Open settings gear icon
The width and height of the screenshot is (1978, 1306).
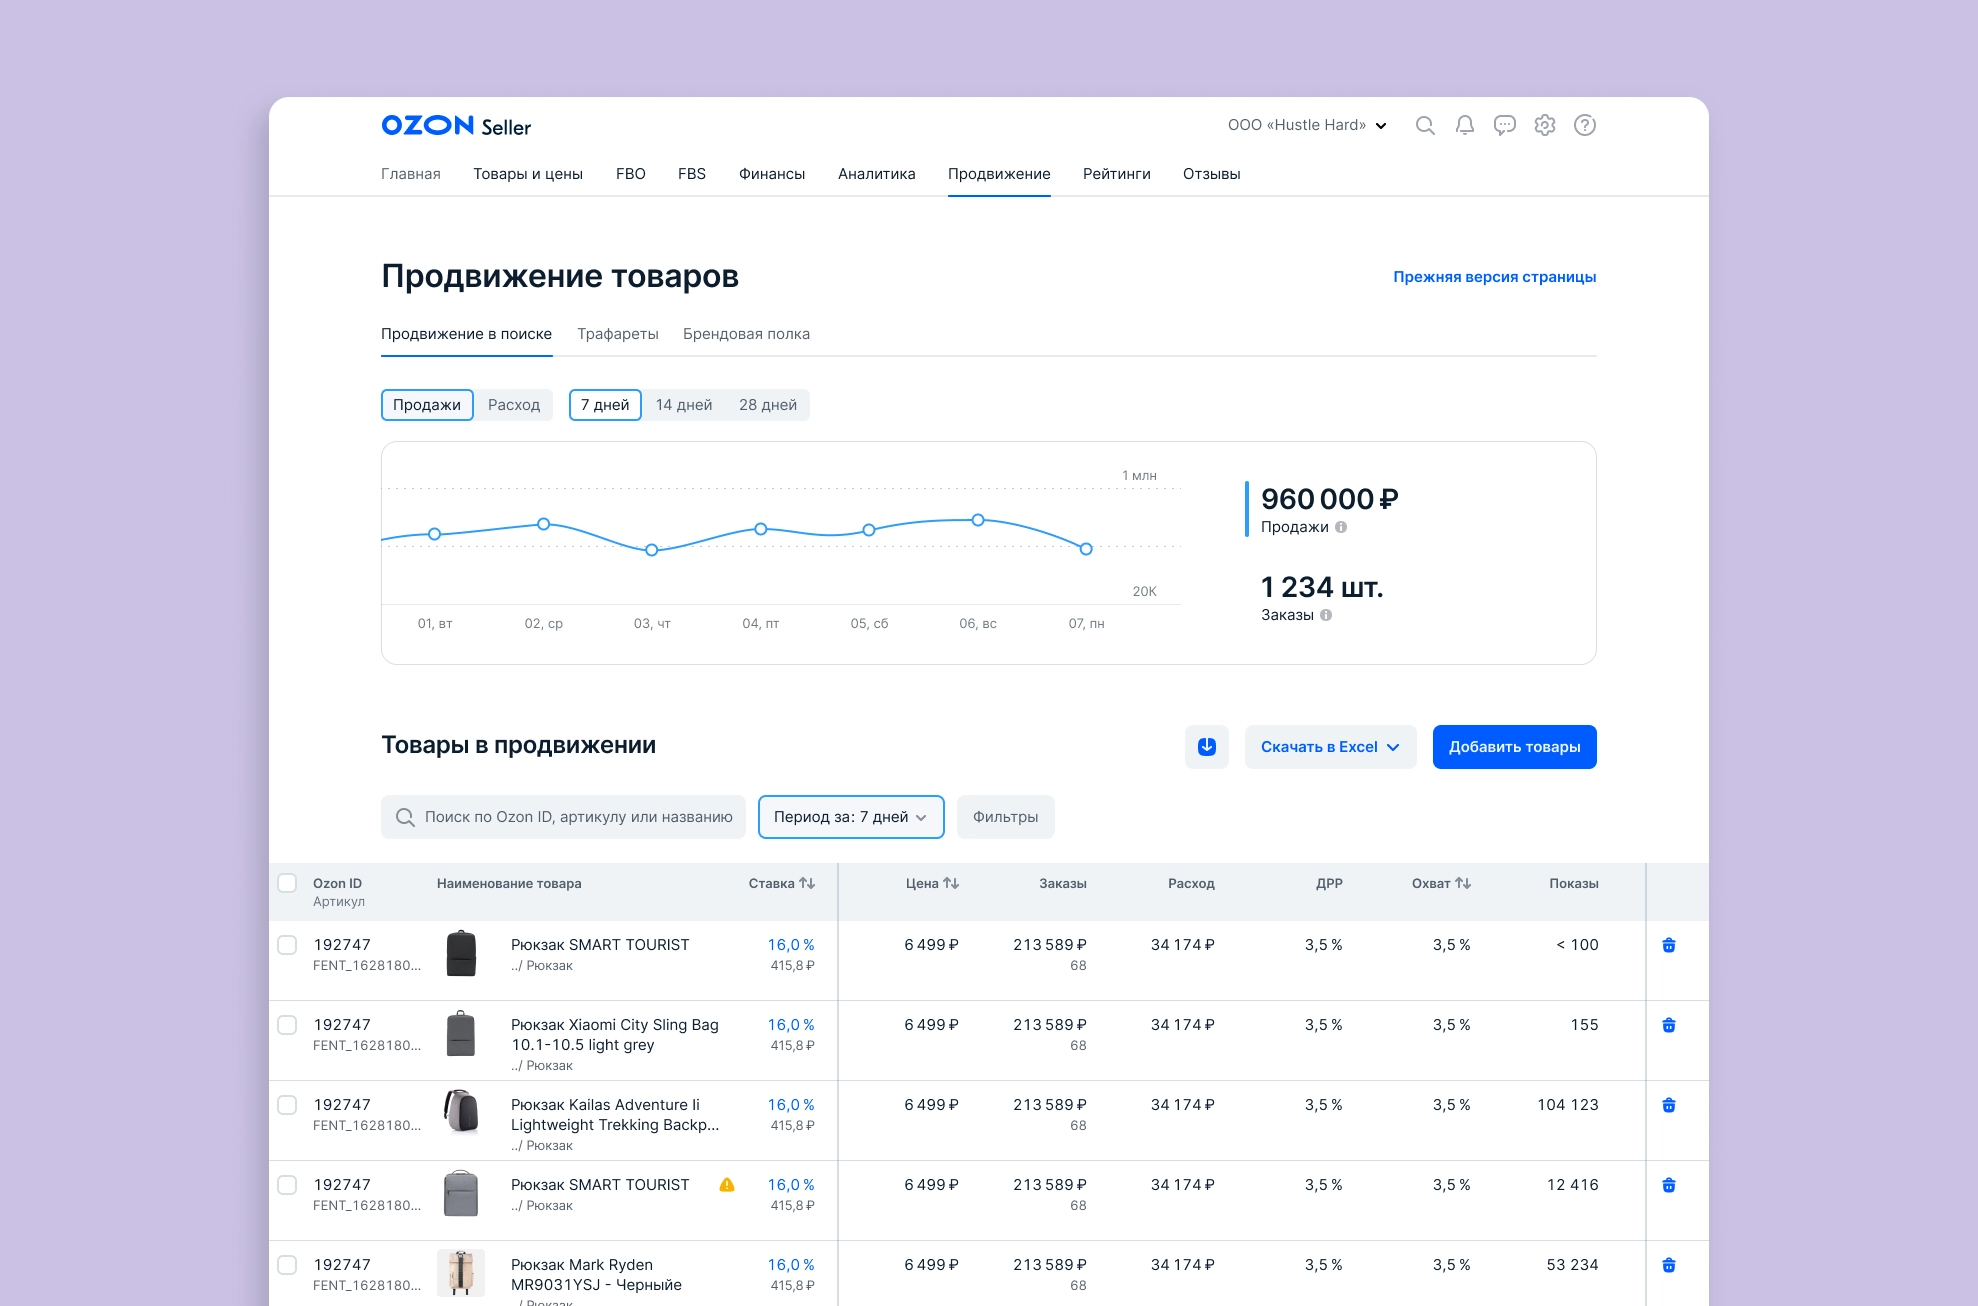coord(1545,125)
